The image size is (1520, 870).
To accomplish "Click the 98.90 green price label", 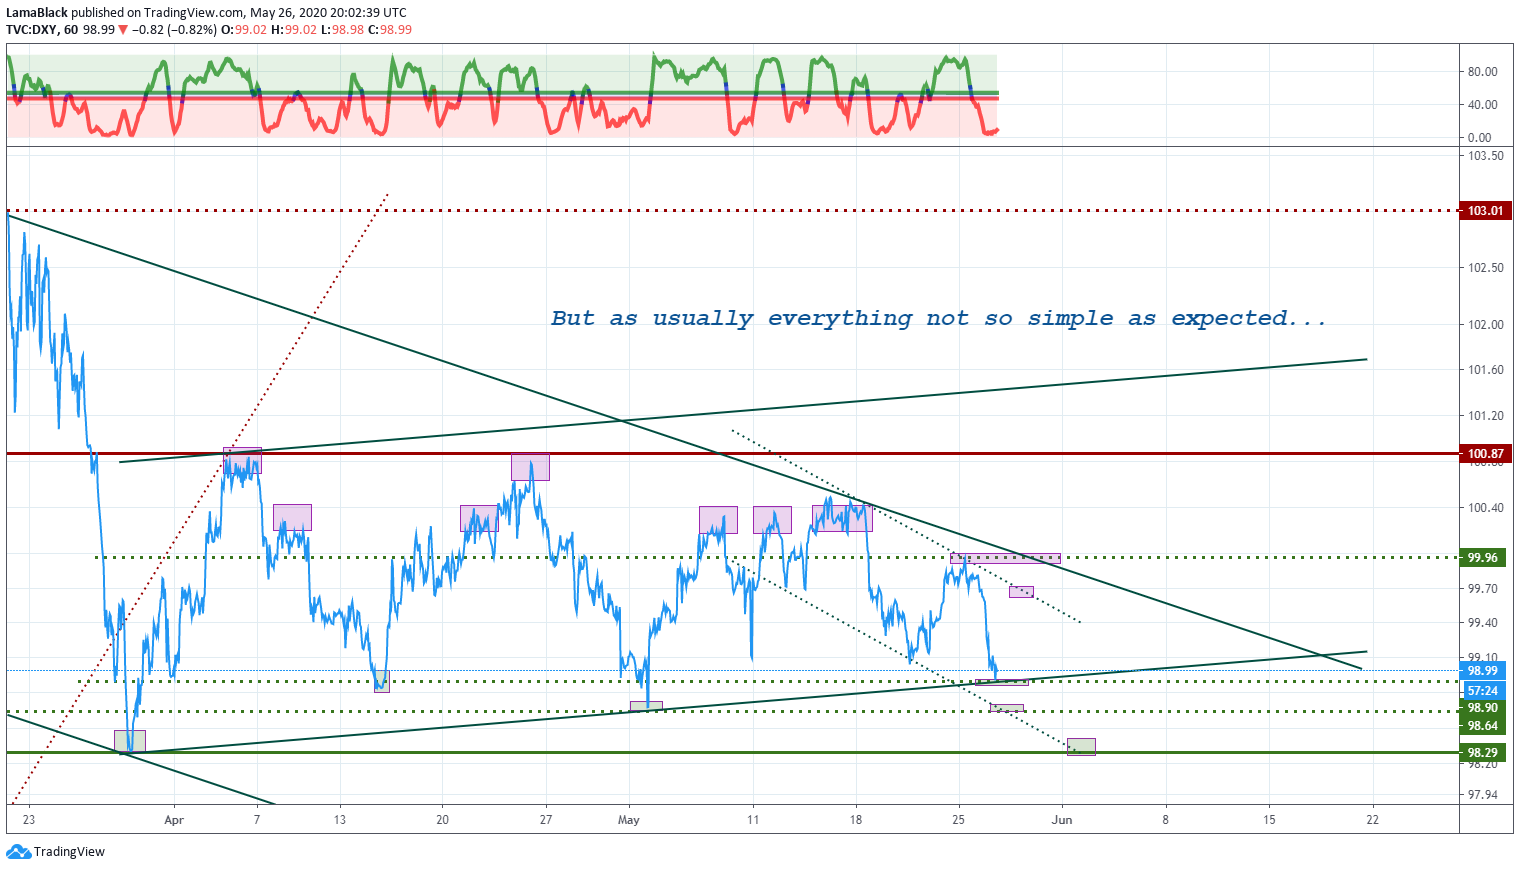I will pos(1482,708).
